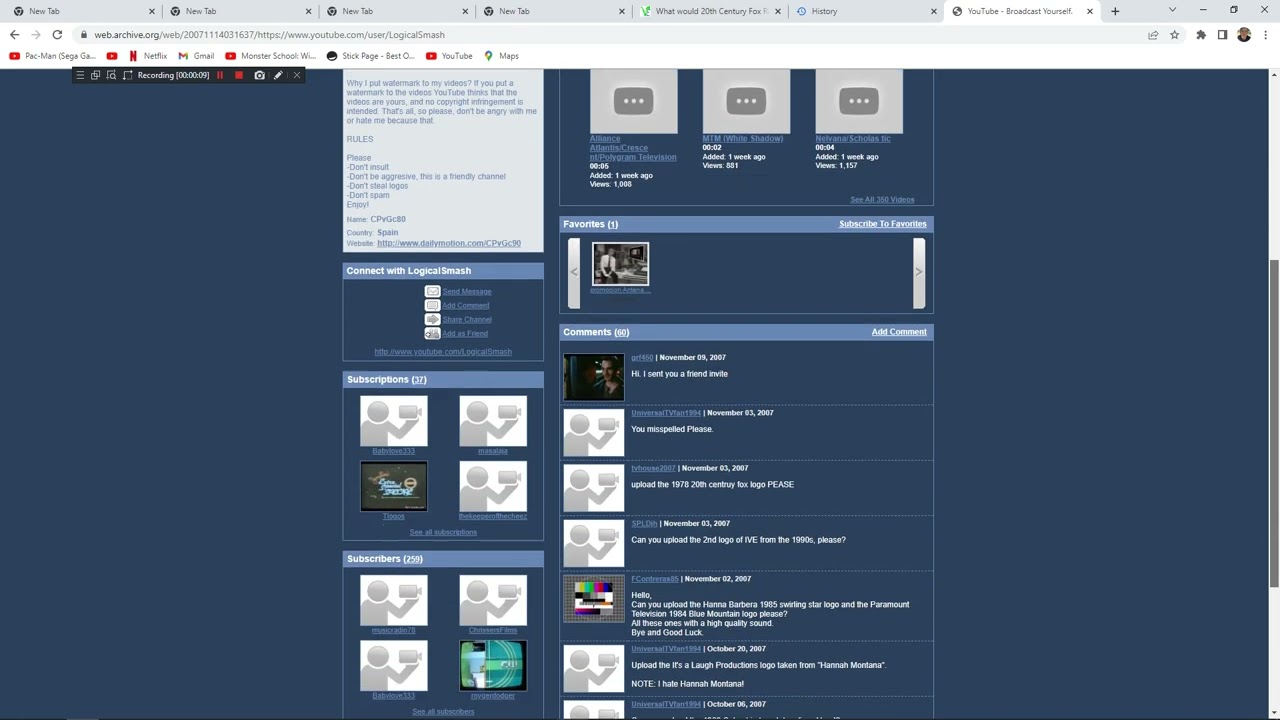
Task: Open the recorder pencil annotation tool
Action: 278,75
